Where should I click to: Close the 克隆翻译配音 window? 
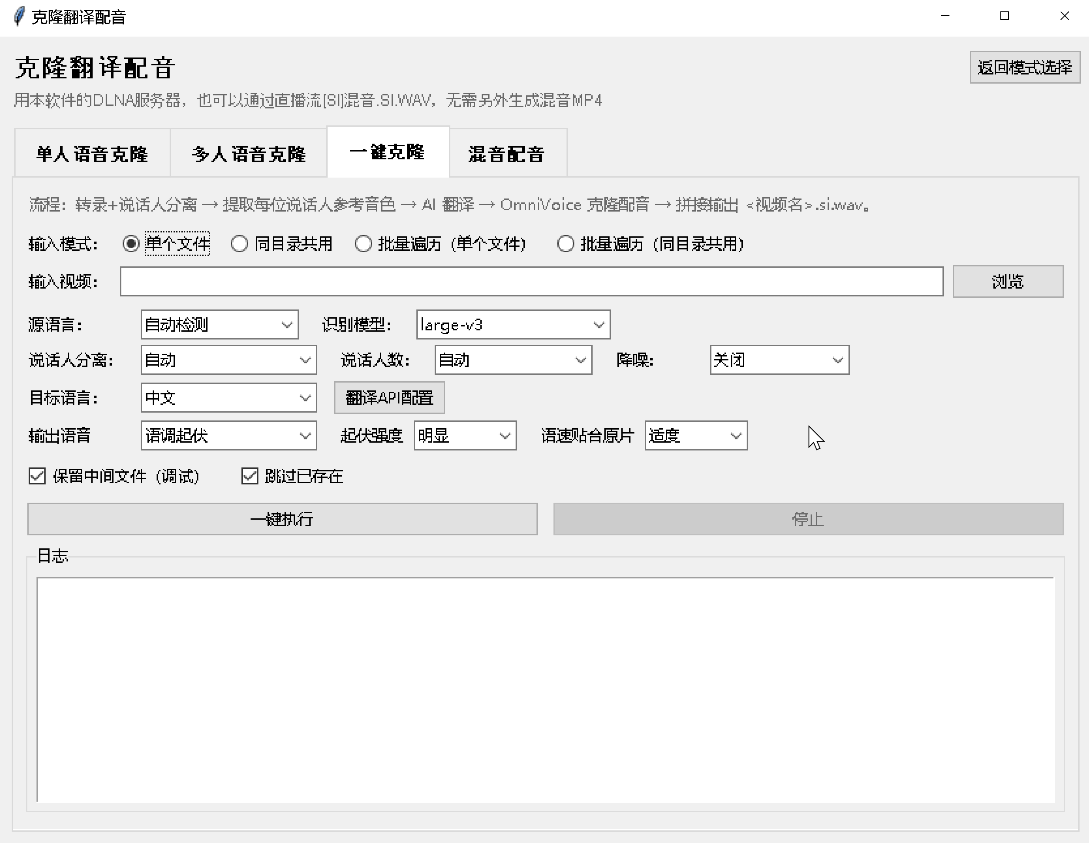click(1064, 16)
